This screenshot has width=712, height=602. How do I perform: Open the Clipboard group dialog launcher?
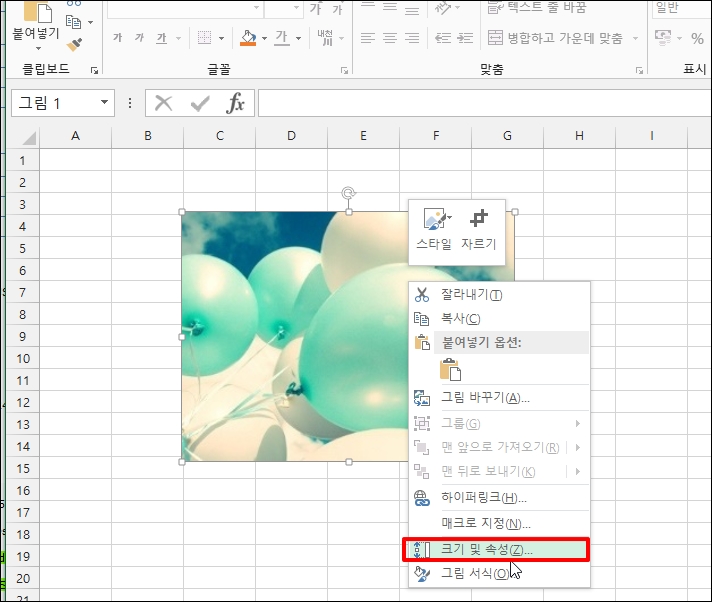click(x=94, y=70)
